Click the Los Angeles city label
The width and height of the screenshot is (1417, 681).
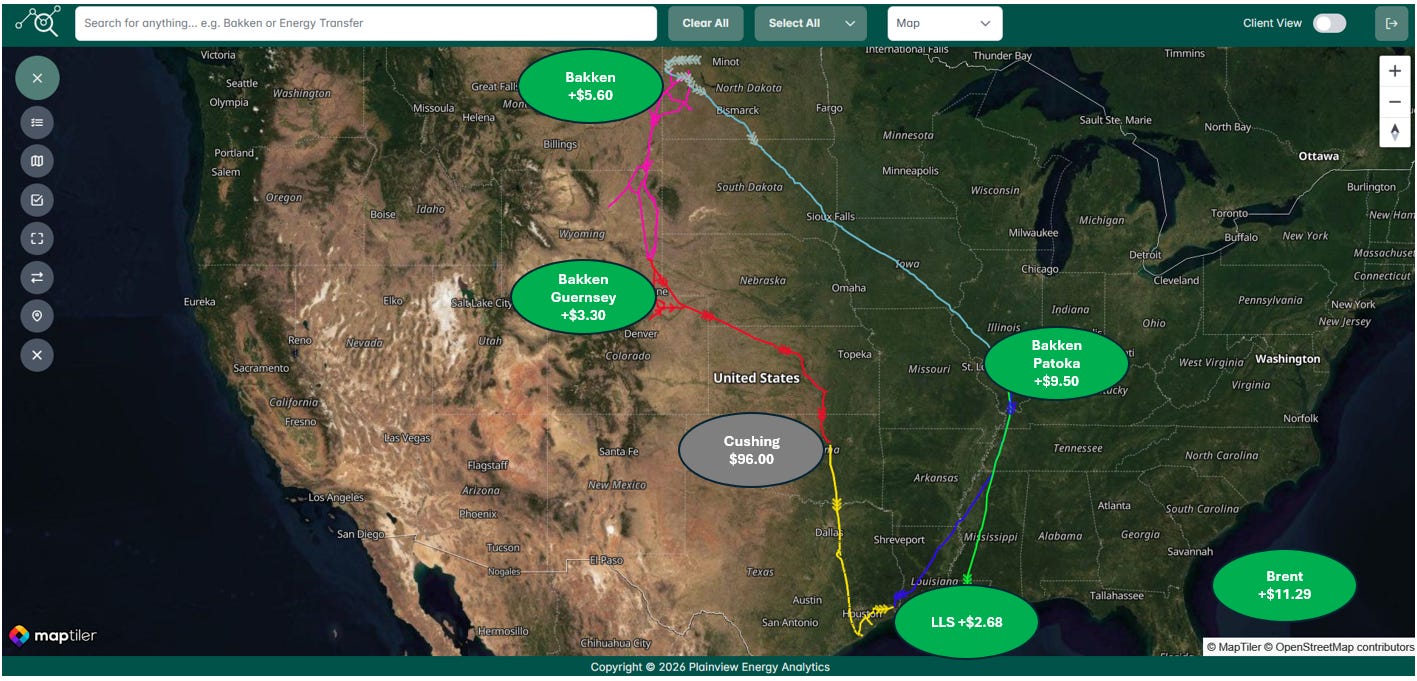tap(336, 497)
